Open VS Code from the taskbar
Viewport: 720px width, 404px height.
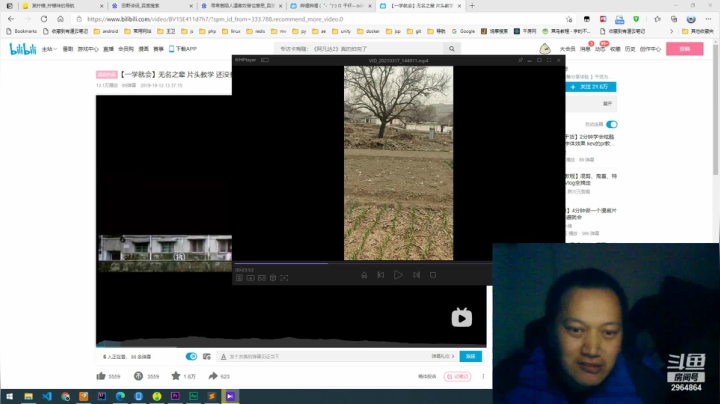(x=47, y=396)
